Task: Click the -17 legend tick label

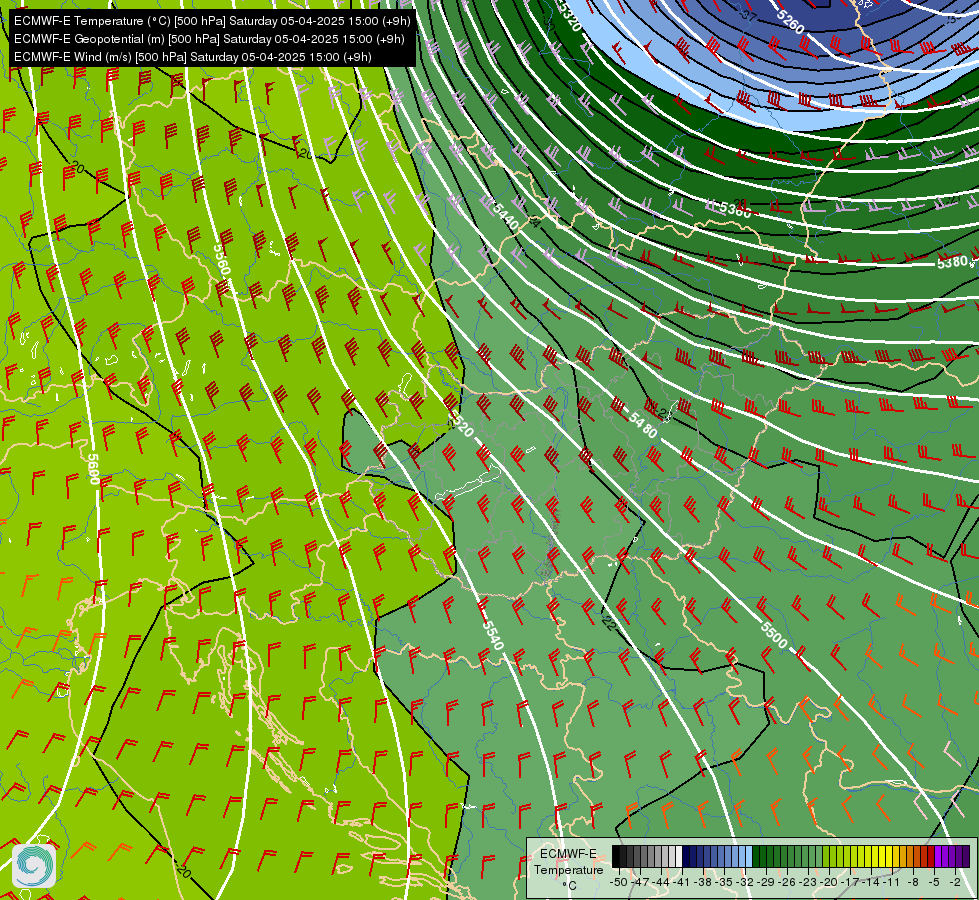Action: 850,882
